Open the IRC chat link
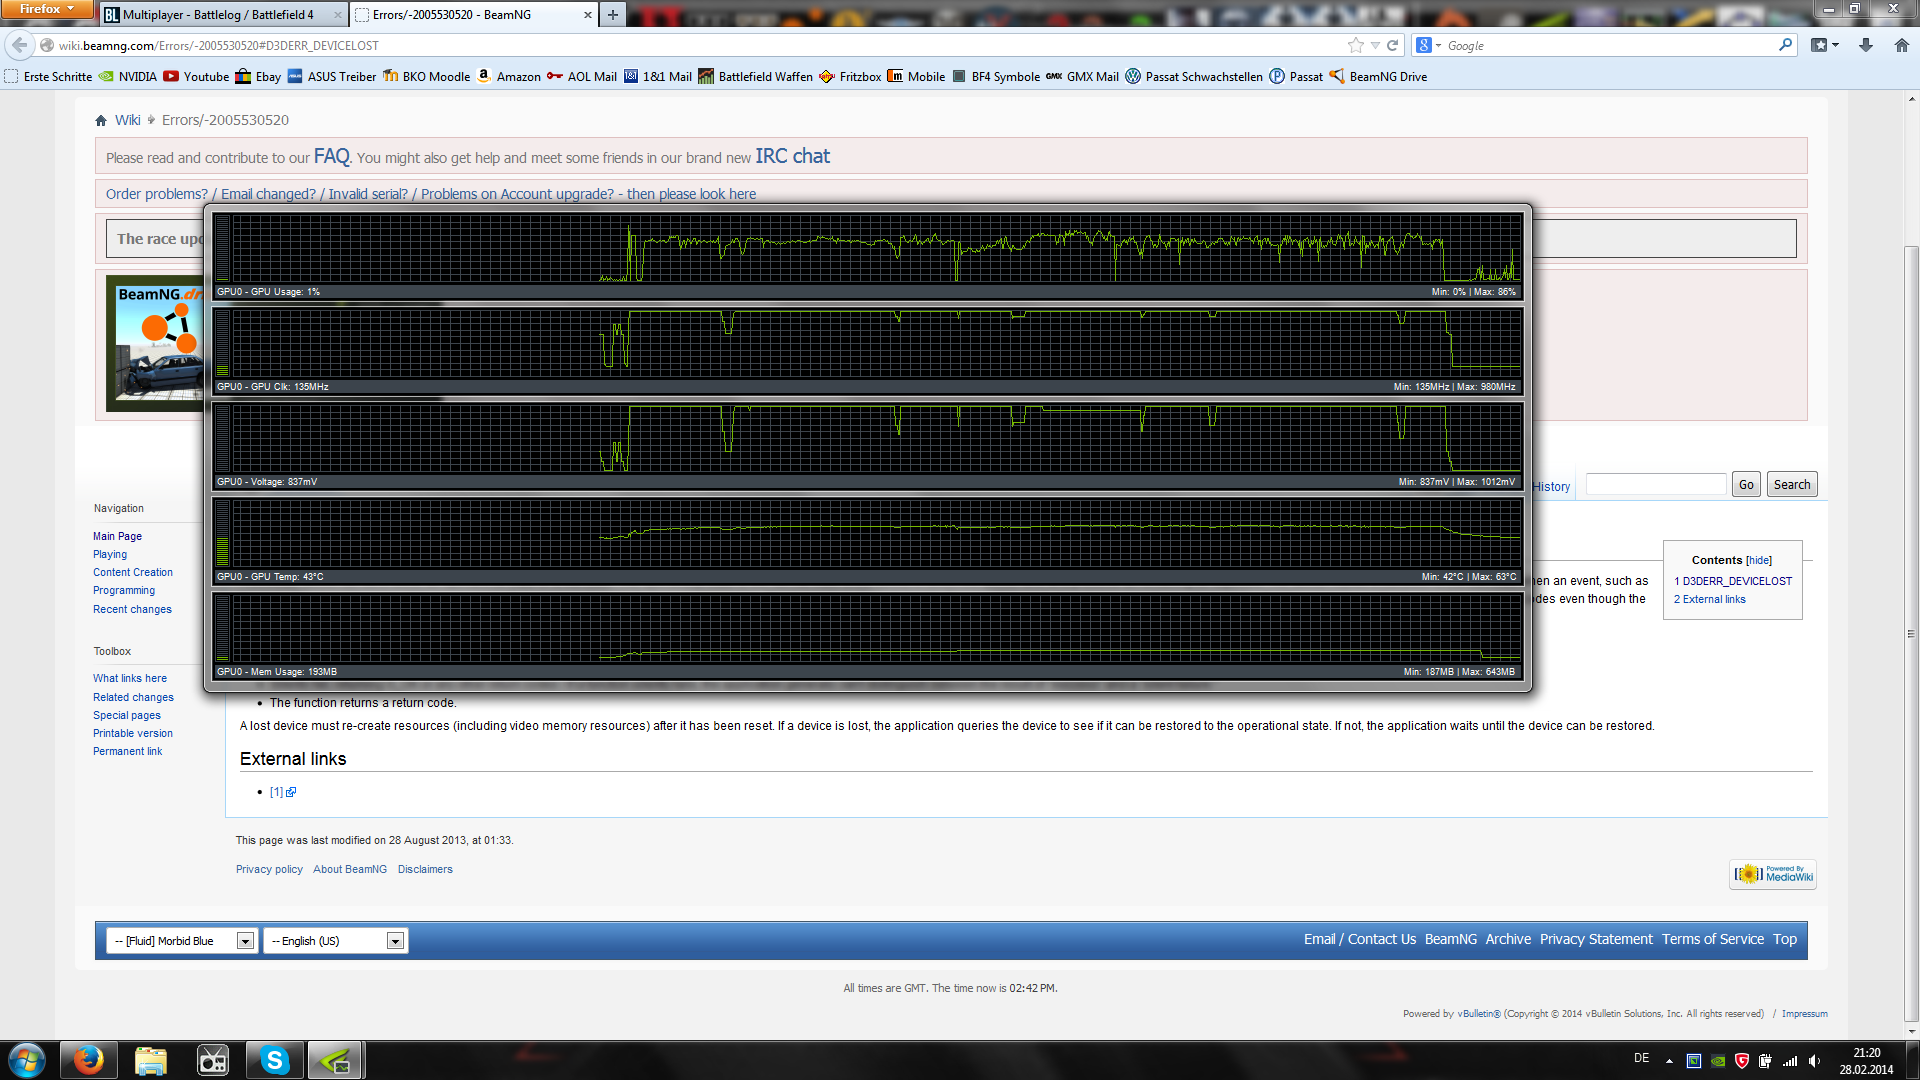 point(792,156)
